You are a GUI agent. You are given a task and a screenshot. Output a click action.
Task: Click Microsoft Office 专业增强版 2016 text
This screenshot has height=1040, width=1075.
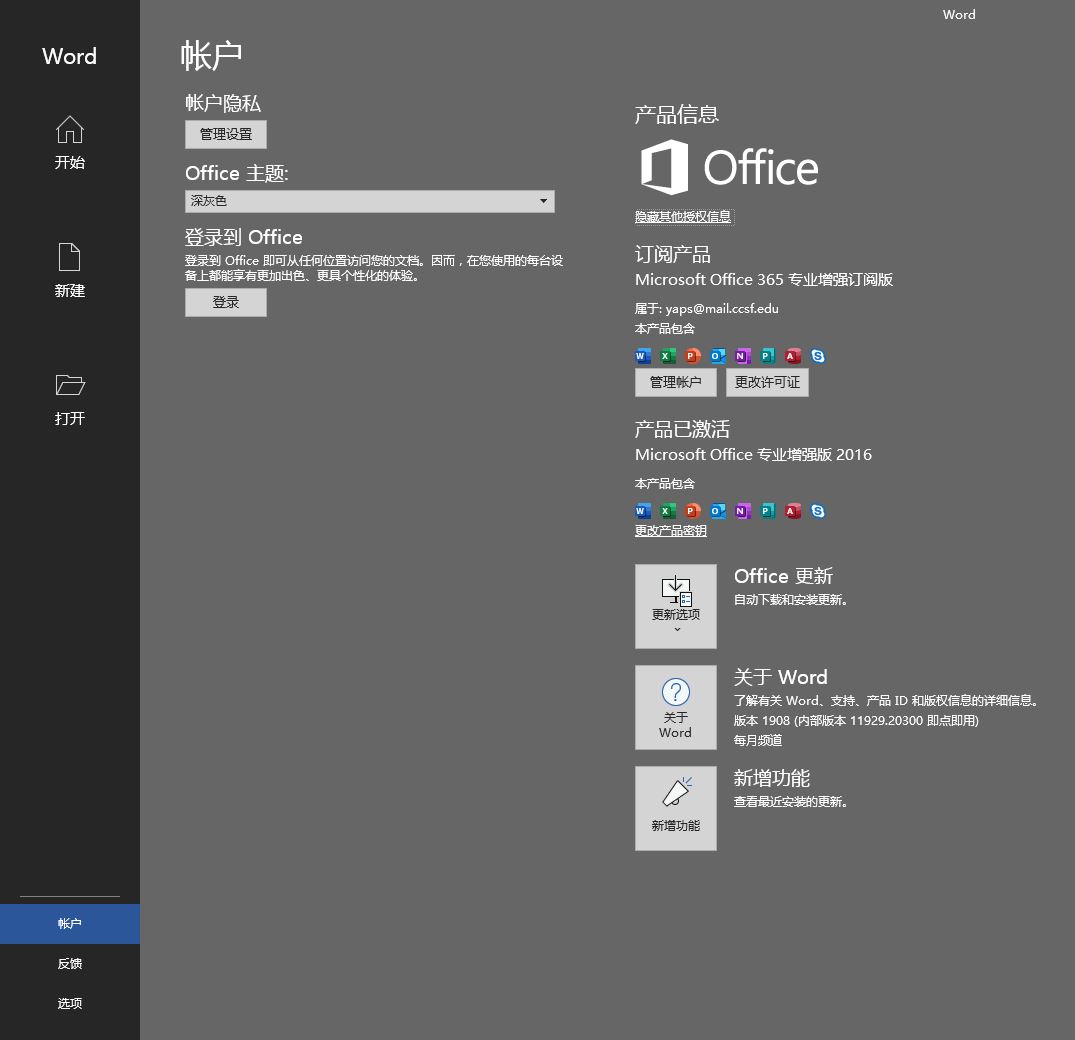753,455
